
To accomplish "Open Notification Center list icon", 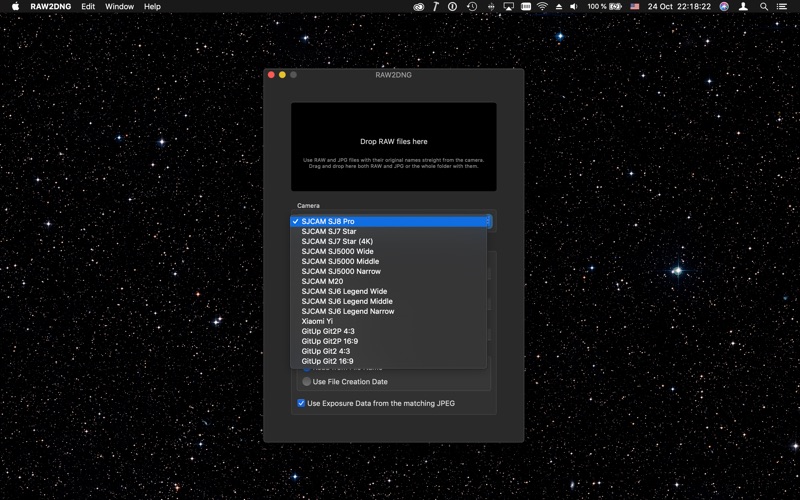I will [782, 7].
